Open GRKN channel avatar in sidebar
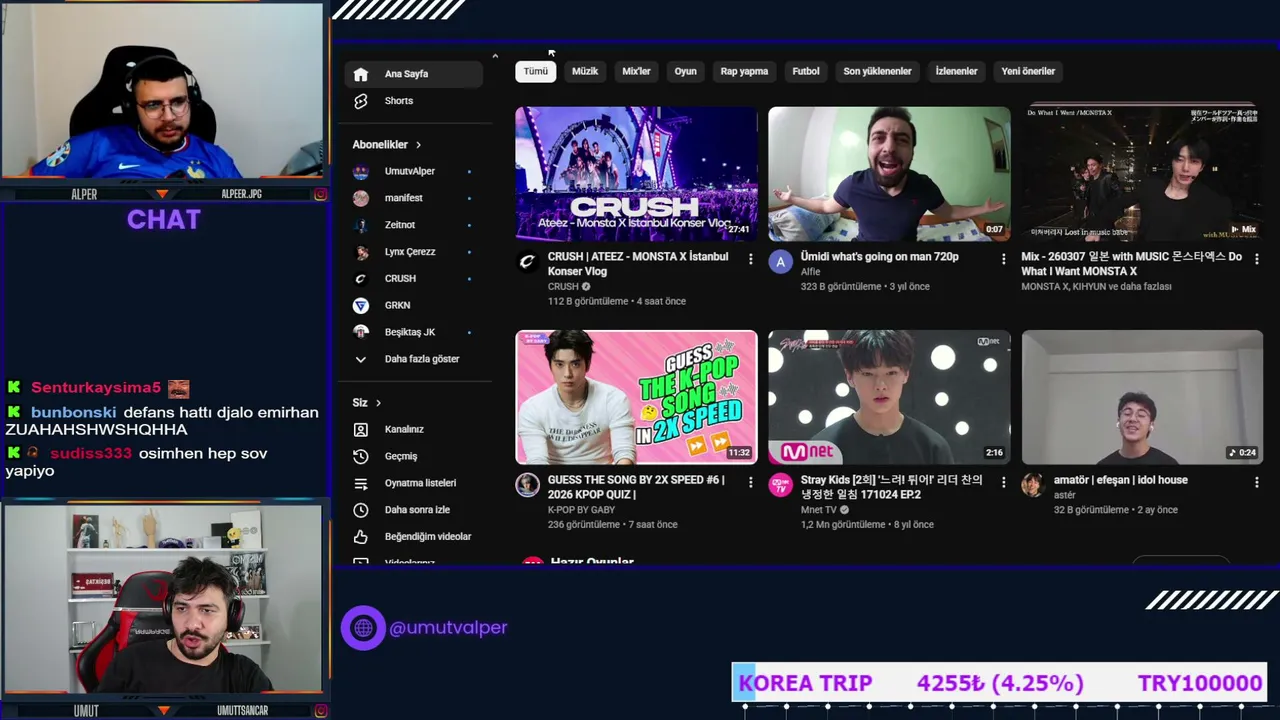The image size is (1280, 720). [361, 305]
